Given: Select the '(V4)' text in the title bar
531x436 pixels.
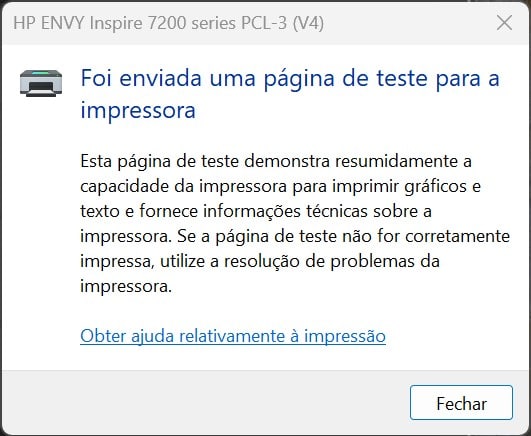Looking at the screenshot, I should coord(308,23).
